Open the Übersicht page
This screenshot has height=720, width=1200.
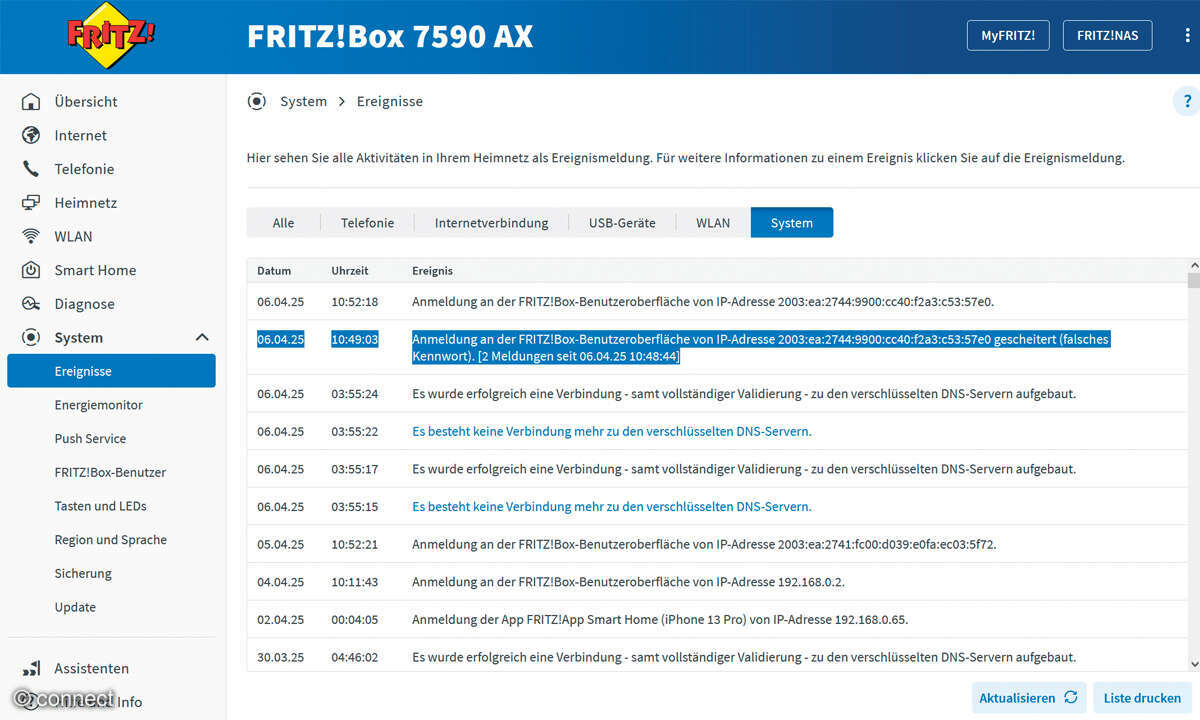[86, 102]
